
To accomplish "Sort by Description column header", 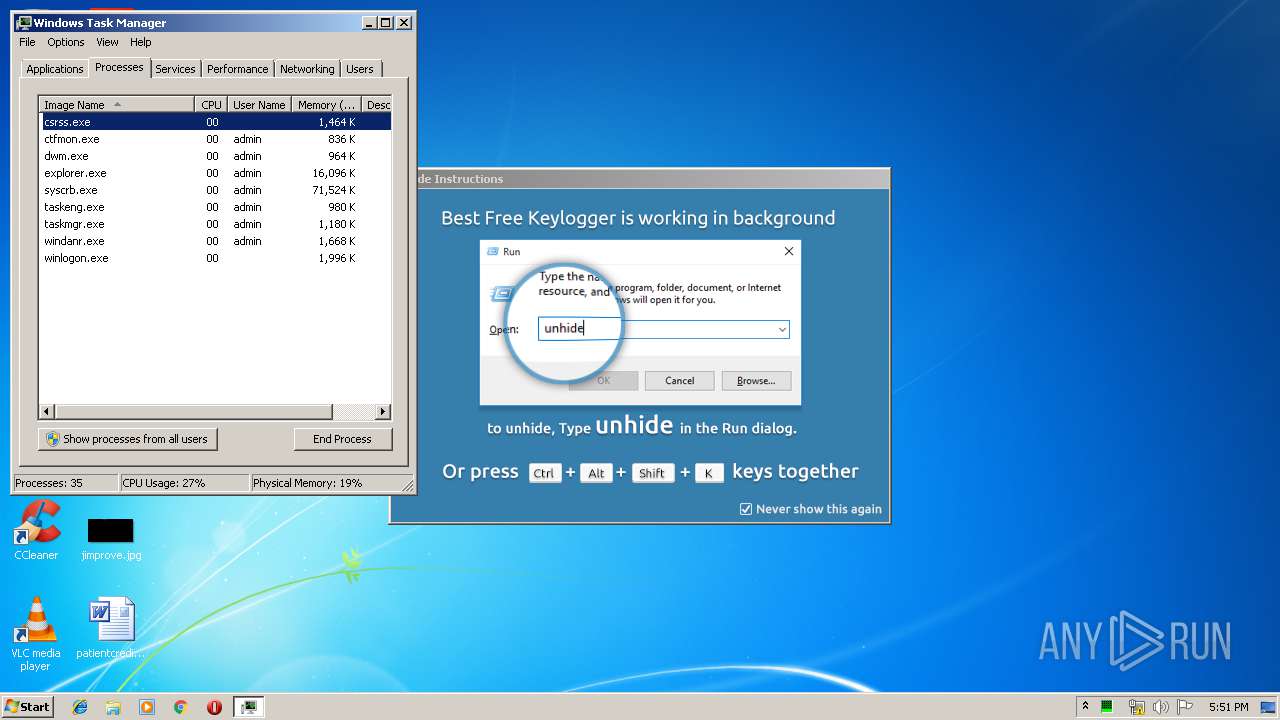I will (x=376, y=105).
